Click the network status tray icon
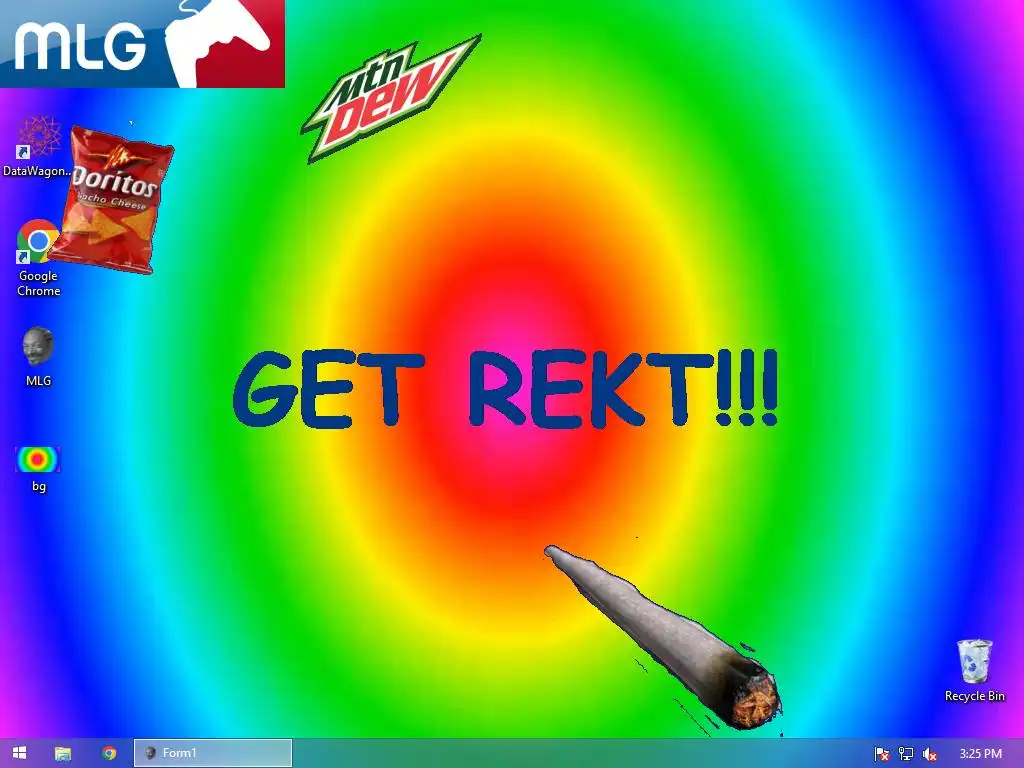1024x768 pixels. 906,754
